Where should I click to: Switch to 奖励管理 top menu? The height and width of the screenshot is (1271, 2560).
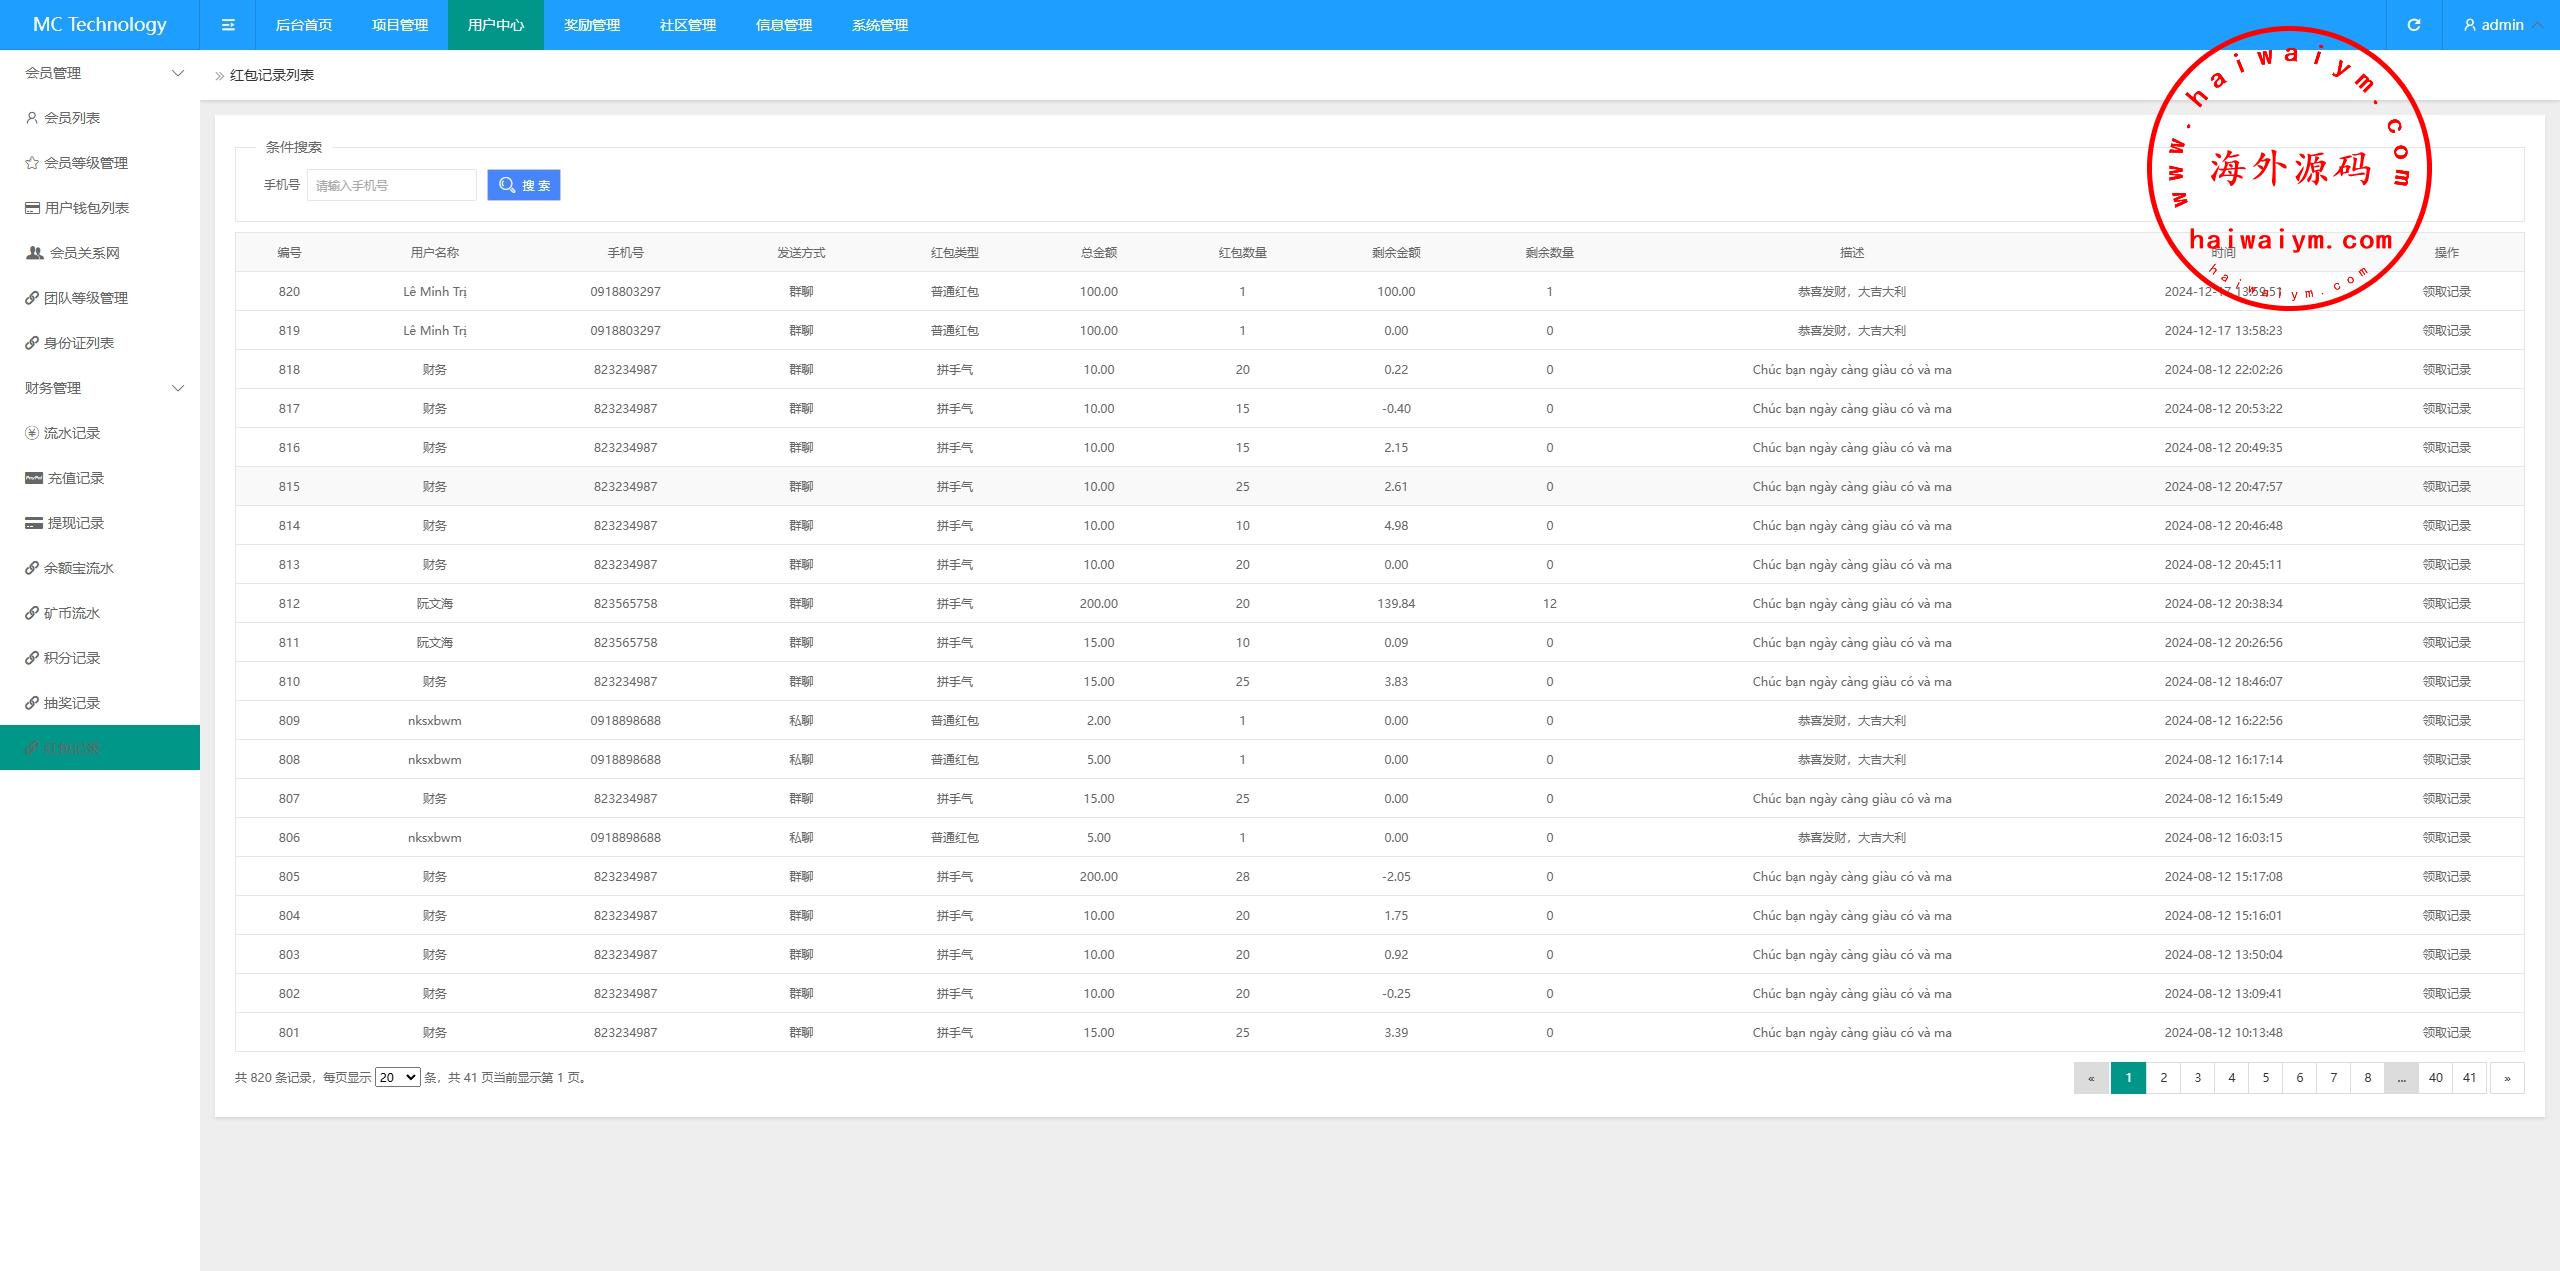click(x=592, y=25)
